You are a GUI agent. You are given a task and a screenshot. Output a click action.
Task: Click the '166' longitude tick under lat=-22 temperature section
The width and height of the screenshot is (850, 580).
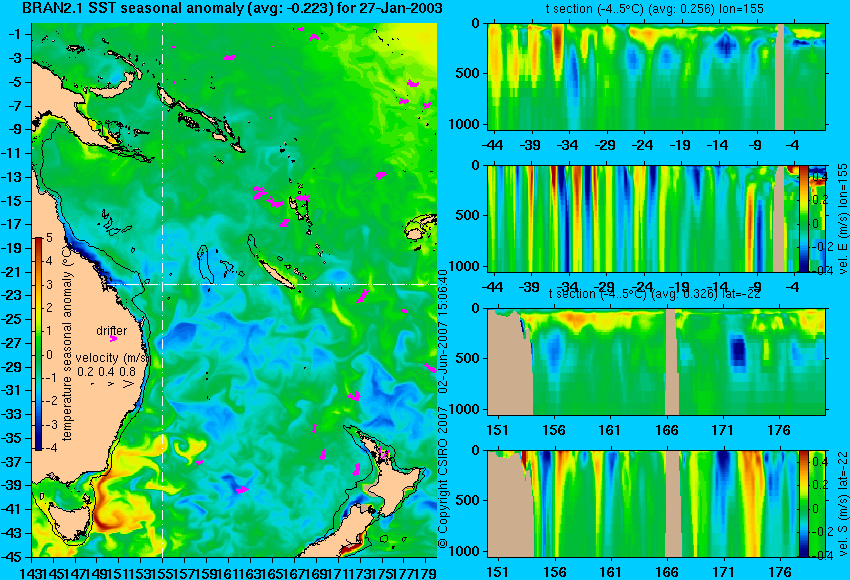[x=666, y=430]
